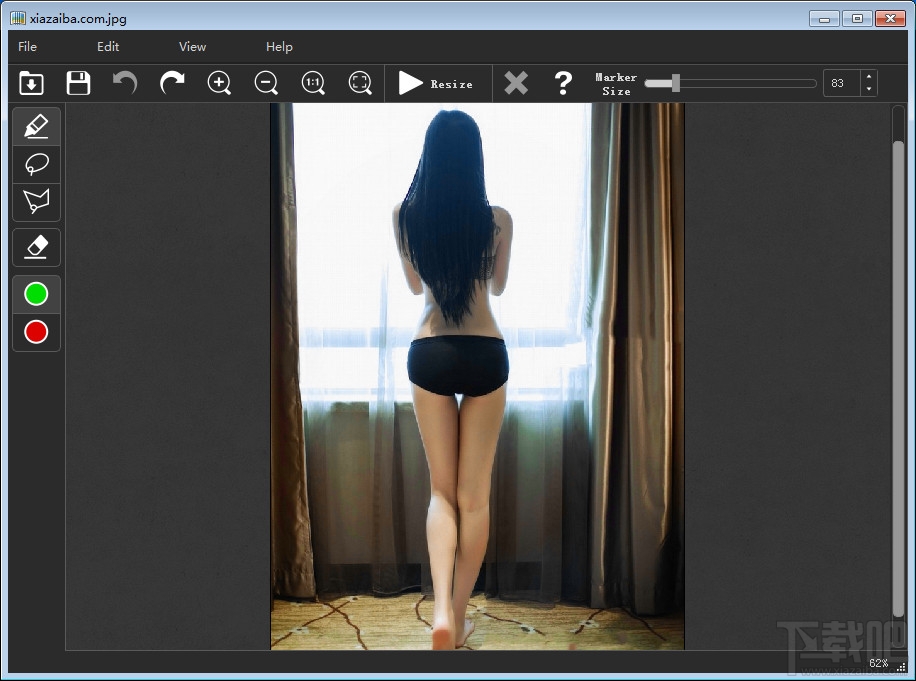Redo the last action
The width and height of the screenshot is (916, 681).
pos(172,83)
